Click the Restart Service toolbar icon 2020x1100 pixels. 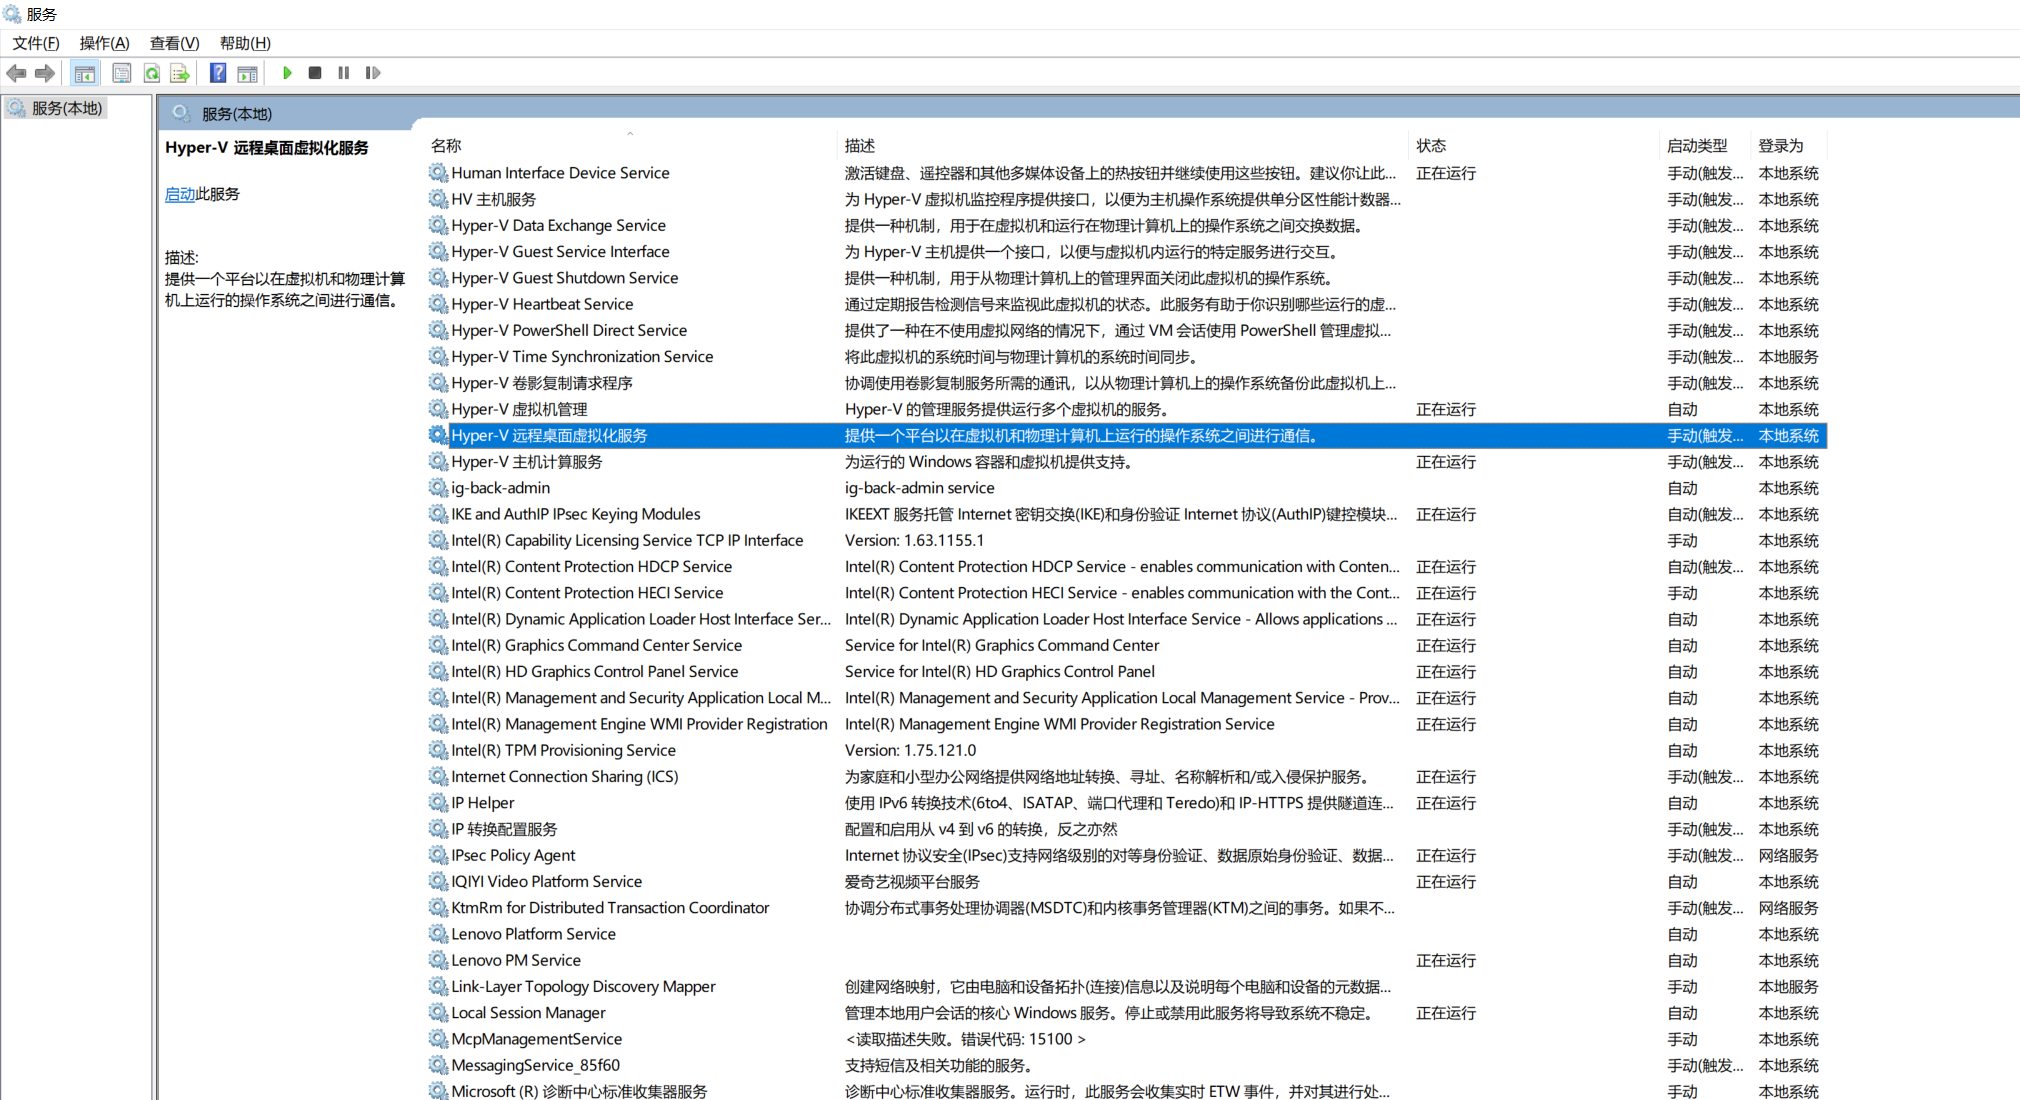pyautogui.click(x=373, y=73)
